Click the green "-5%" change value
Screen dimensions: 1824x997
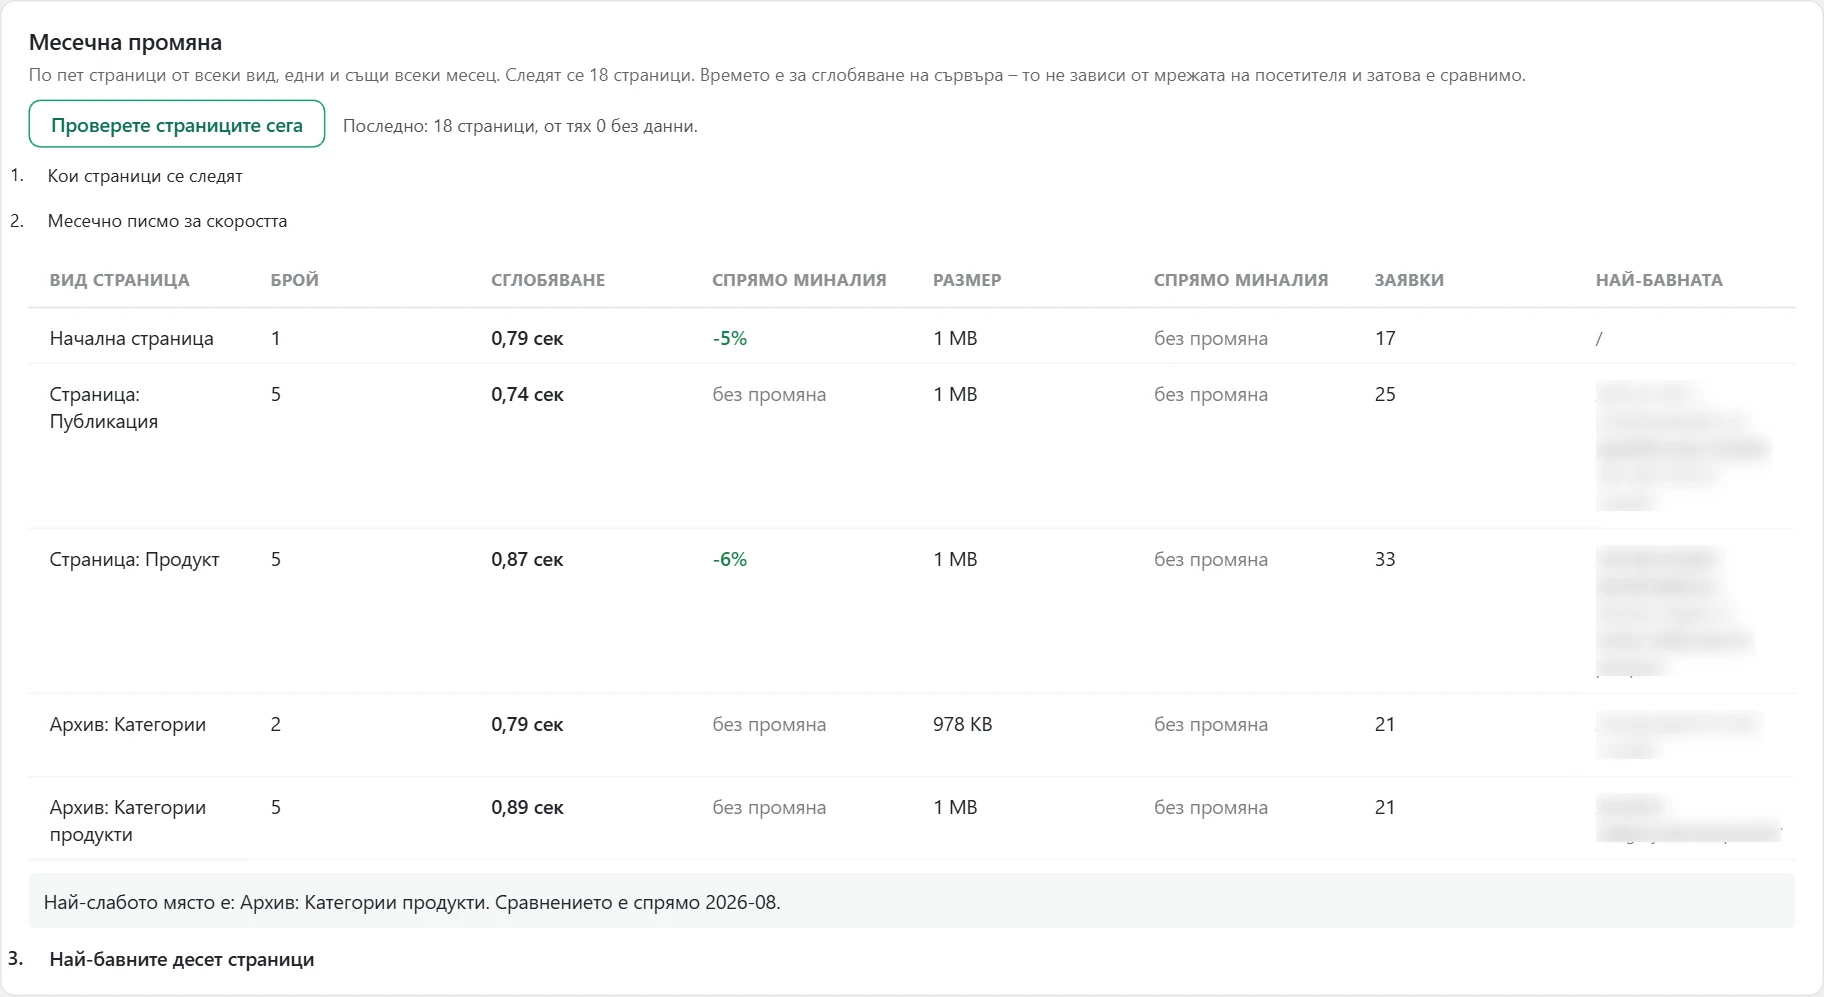730,338
